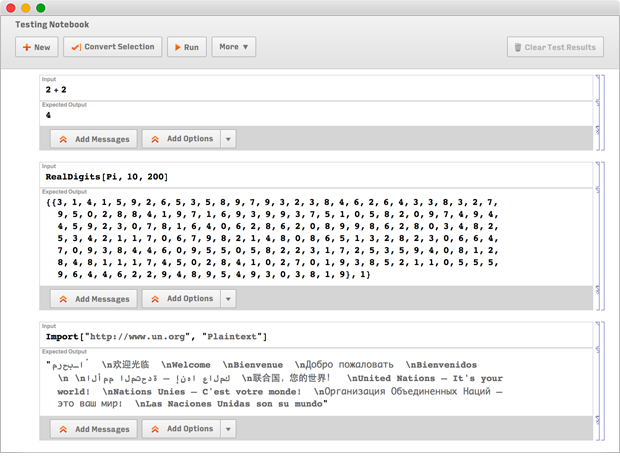Select the cell bracket of the 2 + 2 input
Image resolution: width=620 pixels, height=460 pixels.
pyautogui.click(x=597, y=85)
